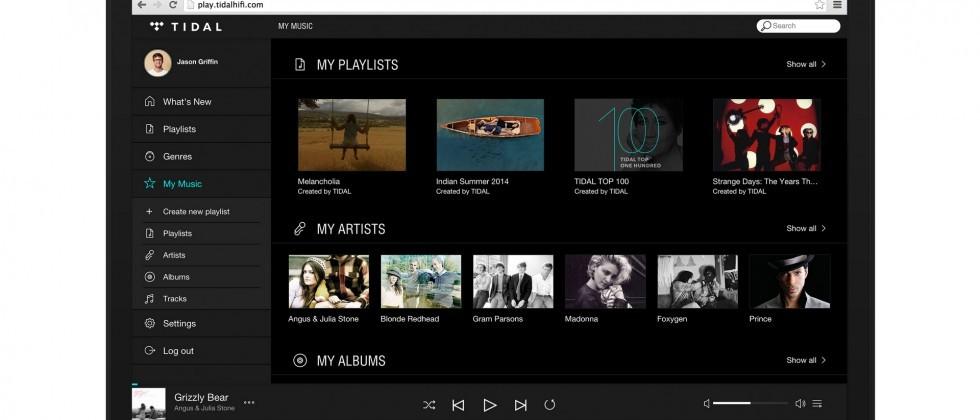Viewport: 980px width, 420px height.
Task: Select Log out in sidebar
Action: pos(201,351)
